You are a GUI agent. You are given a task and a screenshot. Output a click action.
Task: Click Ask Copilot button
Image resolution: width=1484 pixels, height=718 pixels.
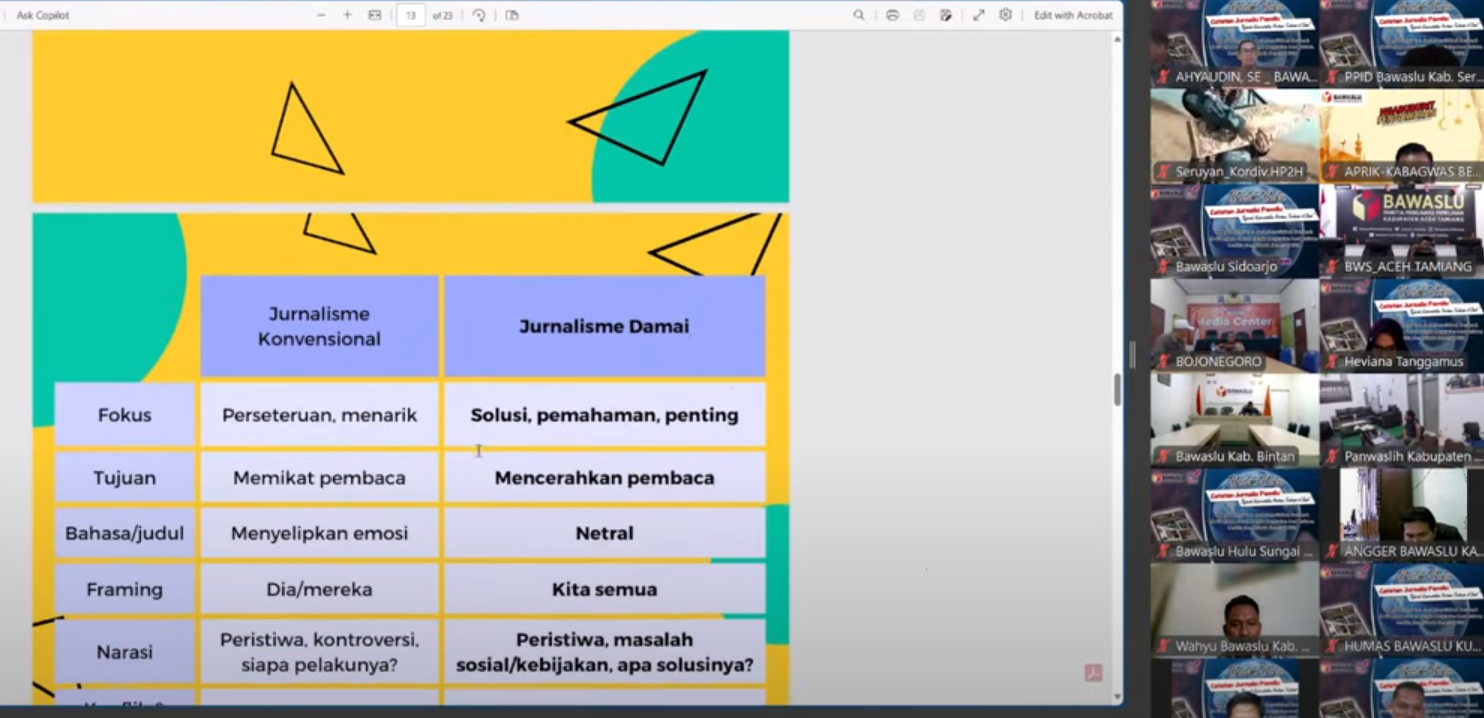click(43, 15)
